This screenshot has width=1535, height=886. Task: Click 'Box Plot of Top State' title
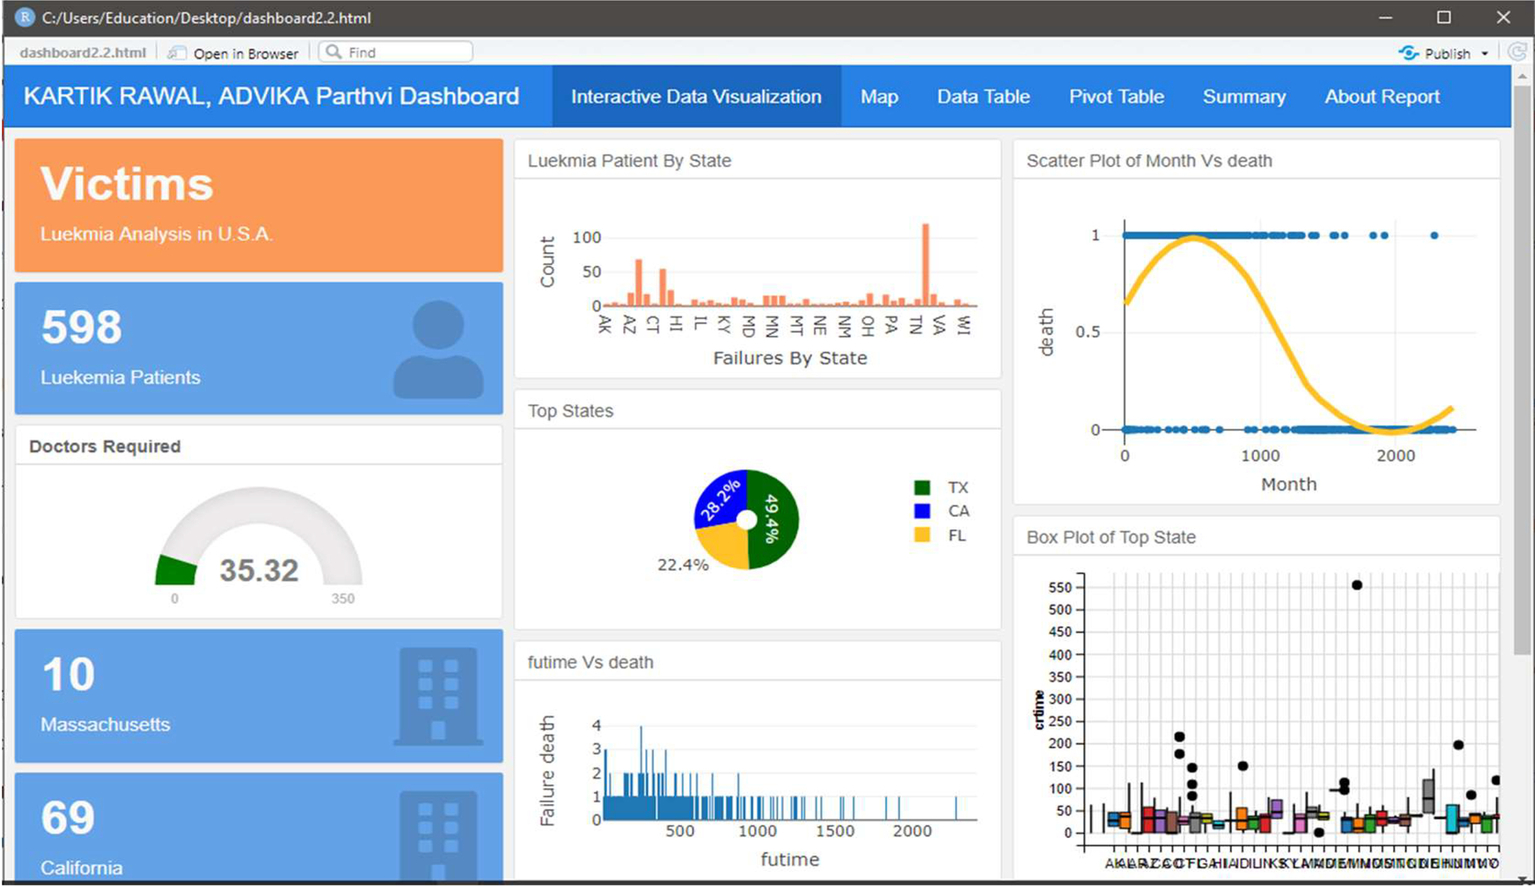[1111, 537]
